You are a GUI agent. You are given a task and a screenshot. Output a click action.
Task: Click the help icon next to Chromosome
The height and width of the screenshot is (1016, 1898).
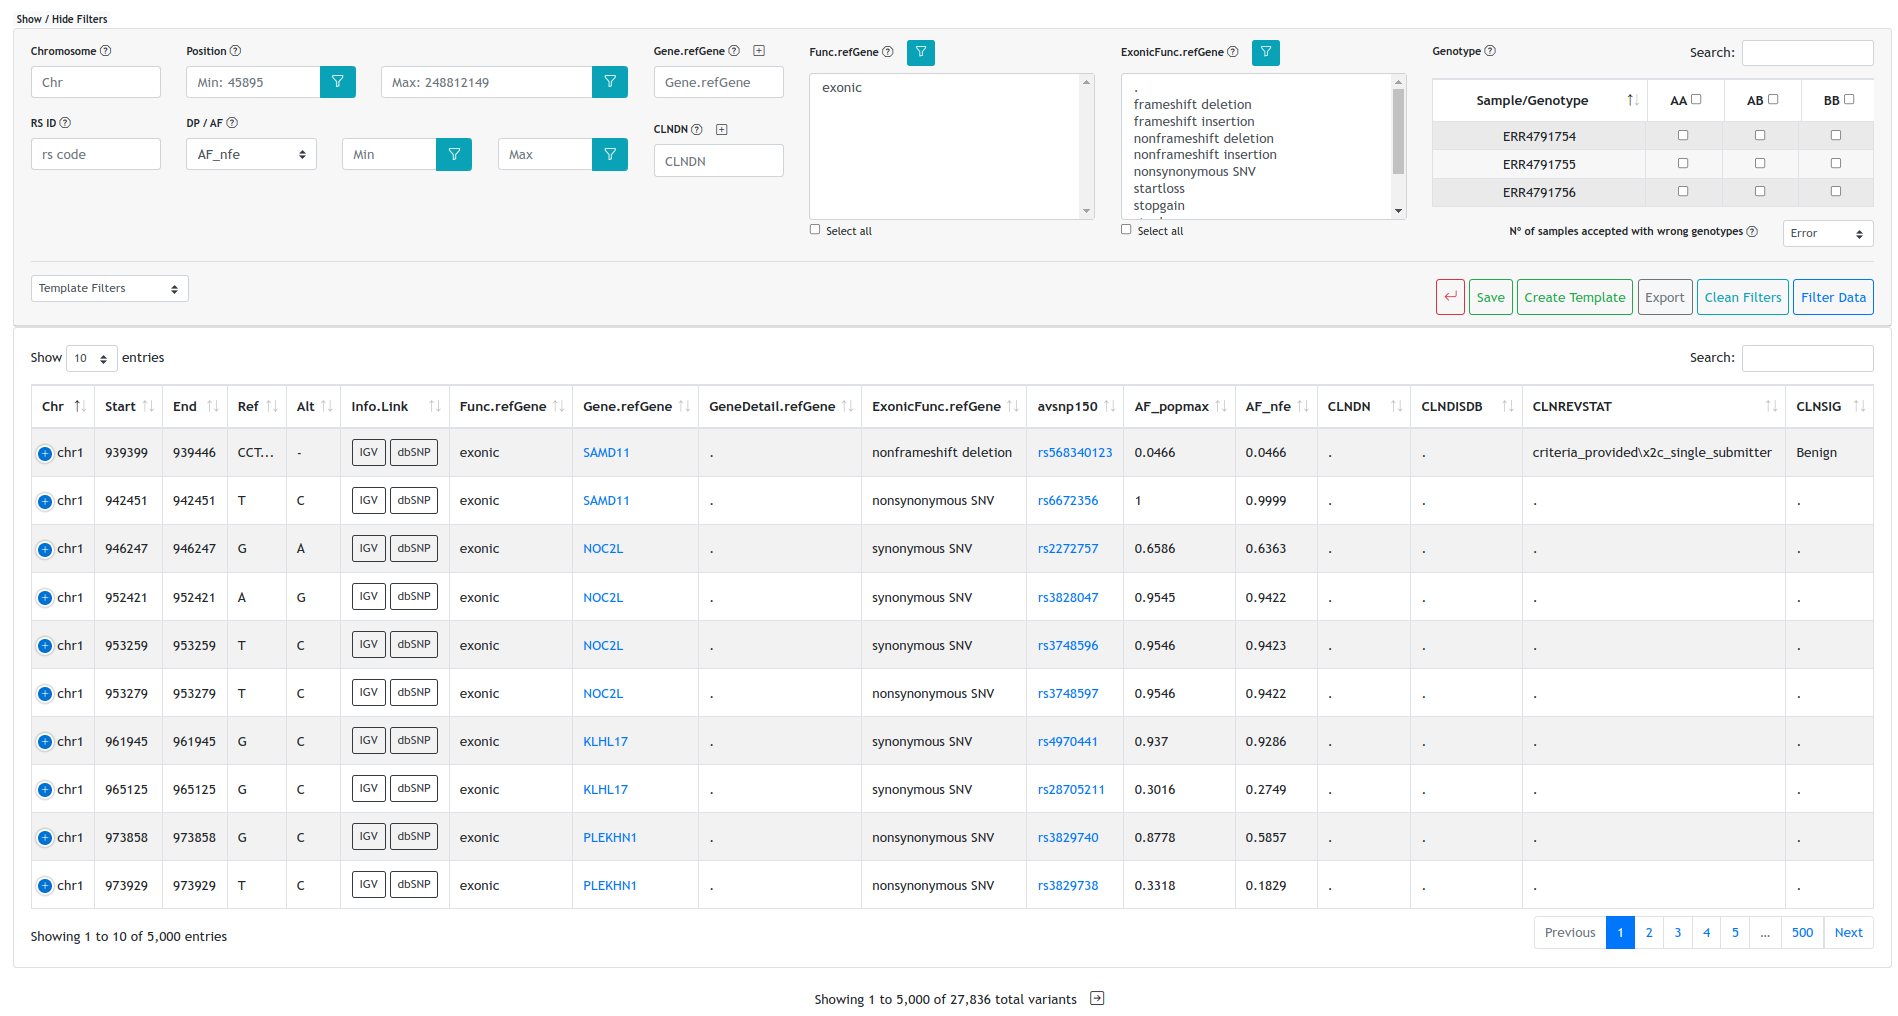pos(106,51)
